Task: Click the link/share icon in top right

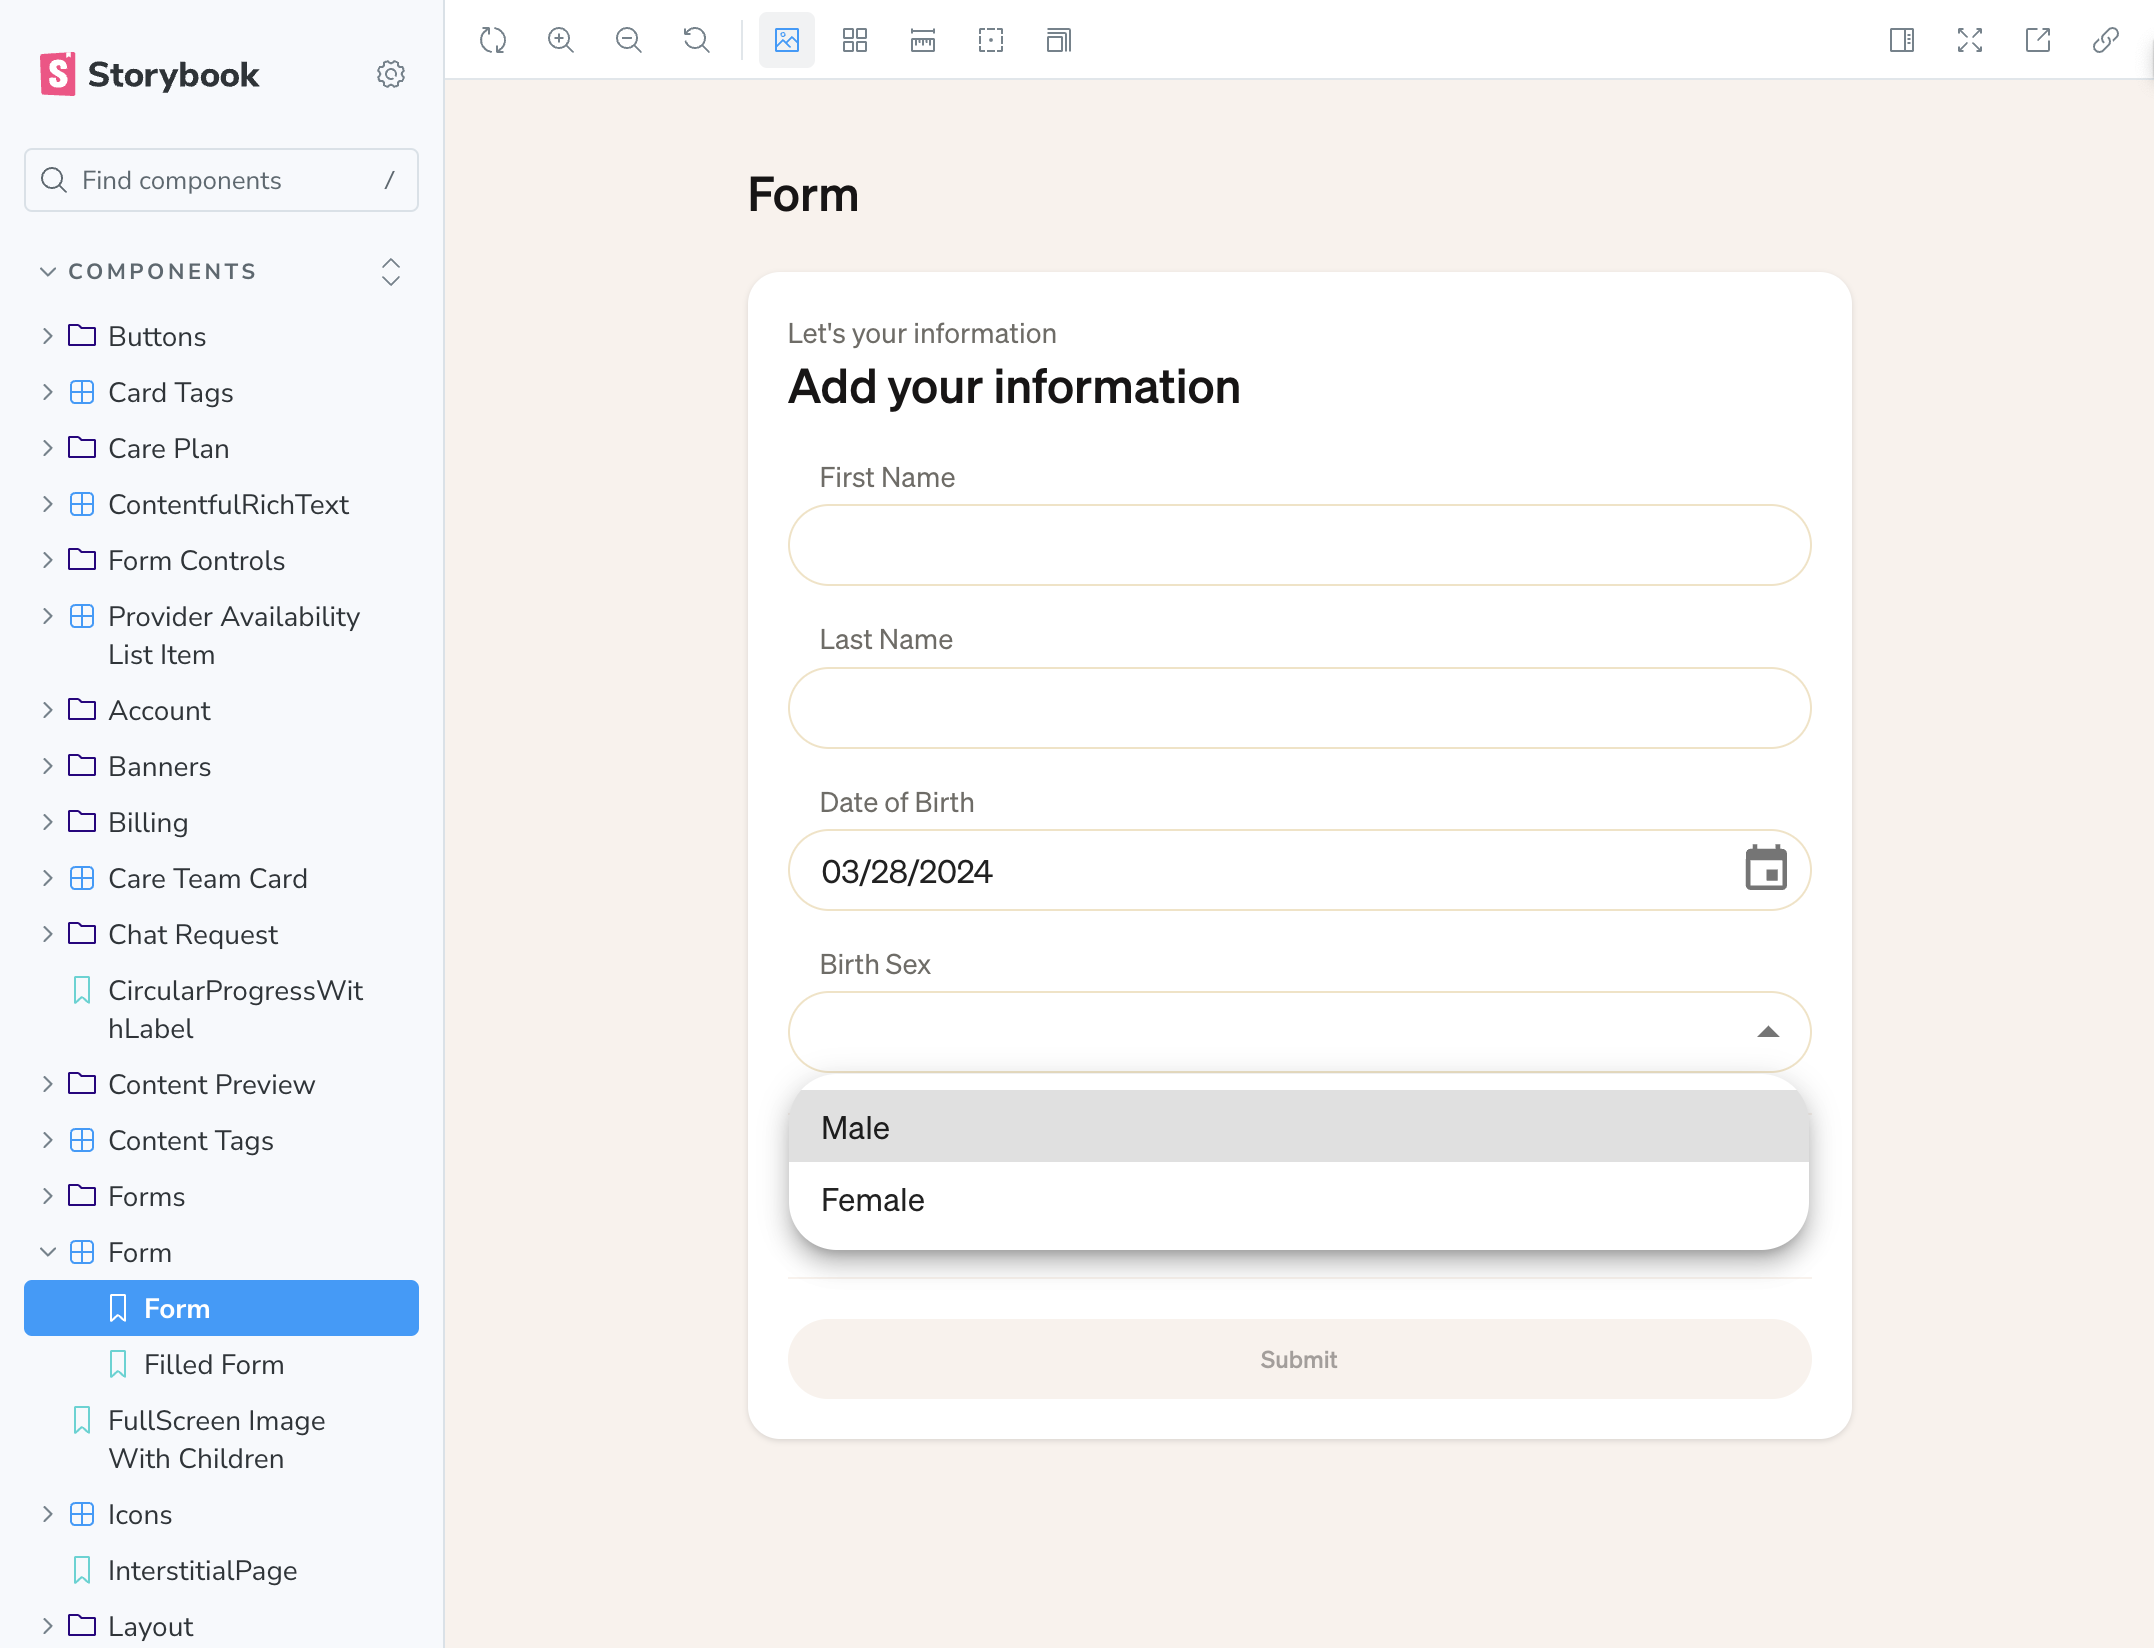Action: click(2109, 38)
